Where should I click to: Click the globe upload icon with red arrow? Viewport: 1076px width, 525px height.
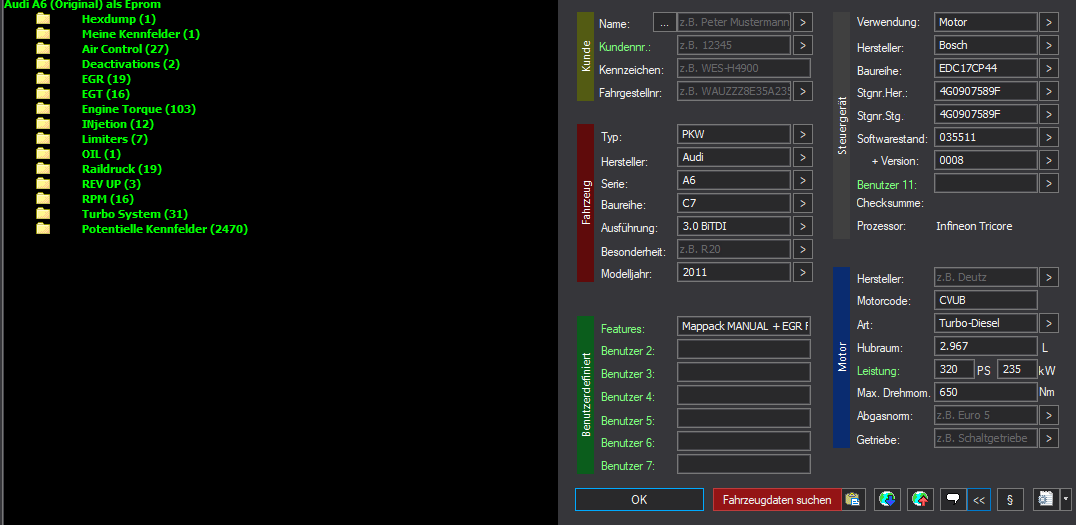[x=920, y=499]
